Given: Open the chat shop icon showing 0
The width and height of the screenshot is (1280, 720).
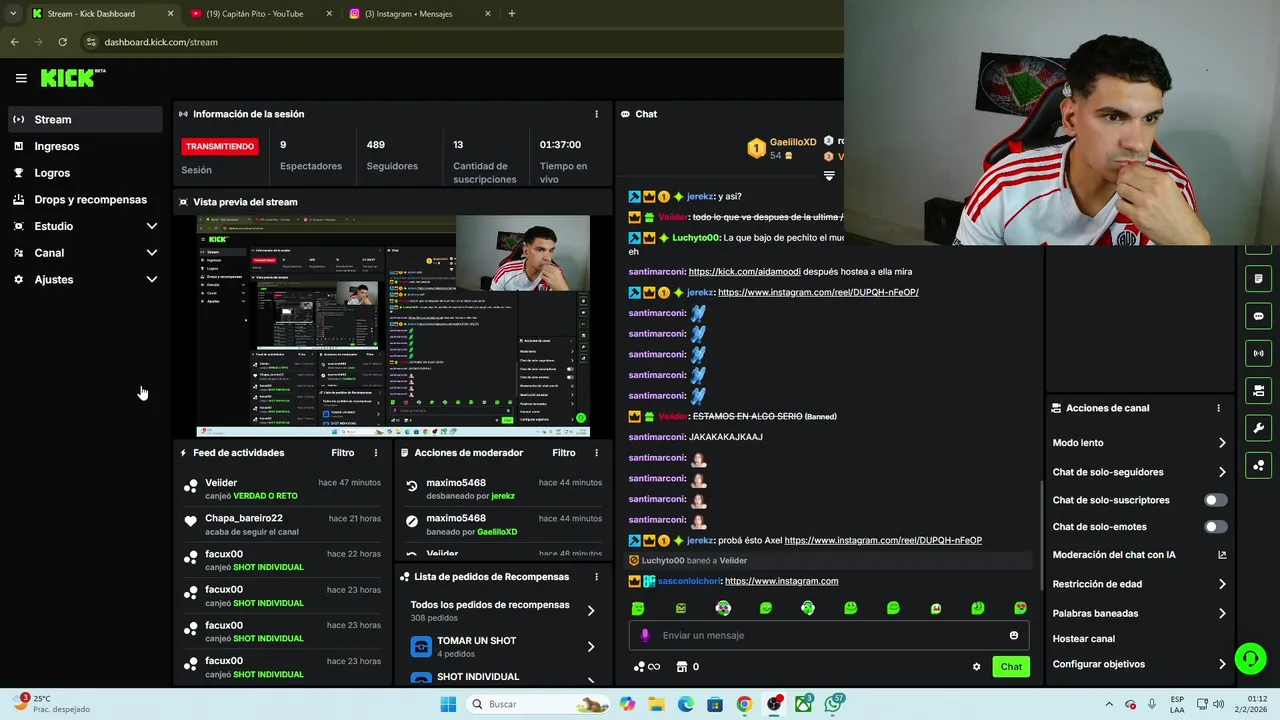Looking at the screenshot, I should [688, 667].
